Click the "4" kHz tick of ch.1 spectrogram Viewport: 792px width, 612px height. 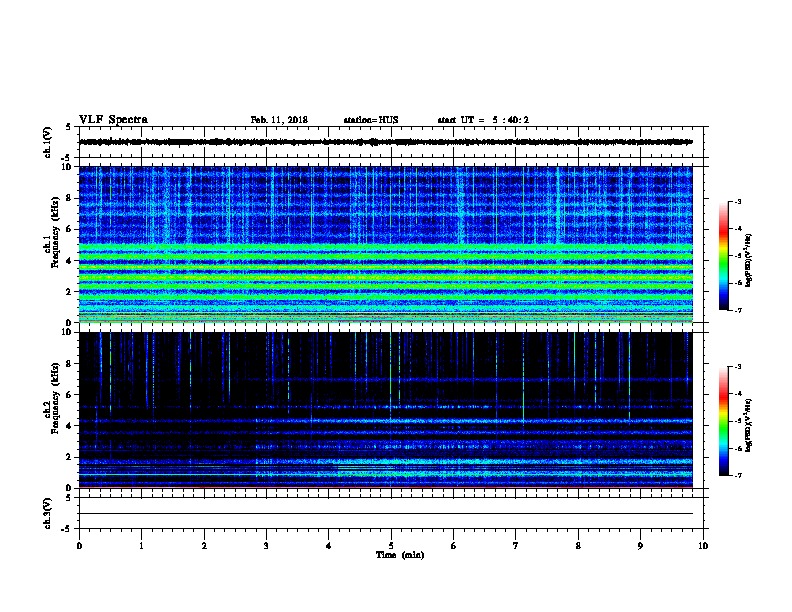click(x=70, y=261)
